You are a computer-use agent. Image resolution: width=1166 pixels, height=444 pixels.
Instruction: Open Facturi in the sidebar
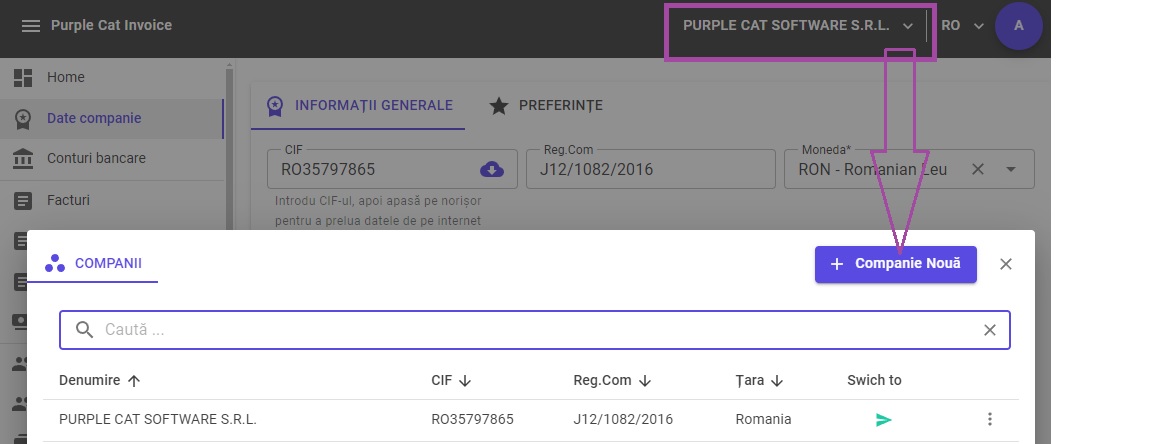(68, 200)
